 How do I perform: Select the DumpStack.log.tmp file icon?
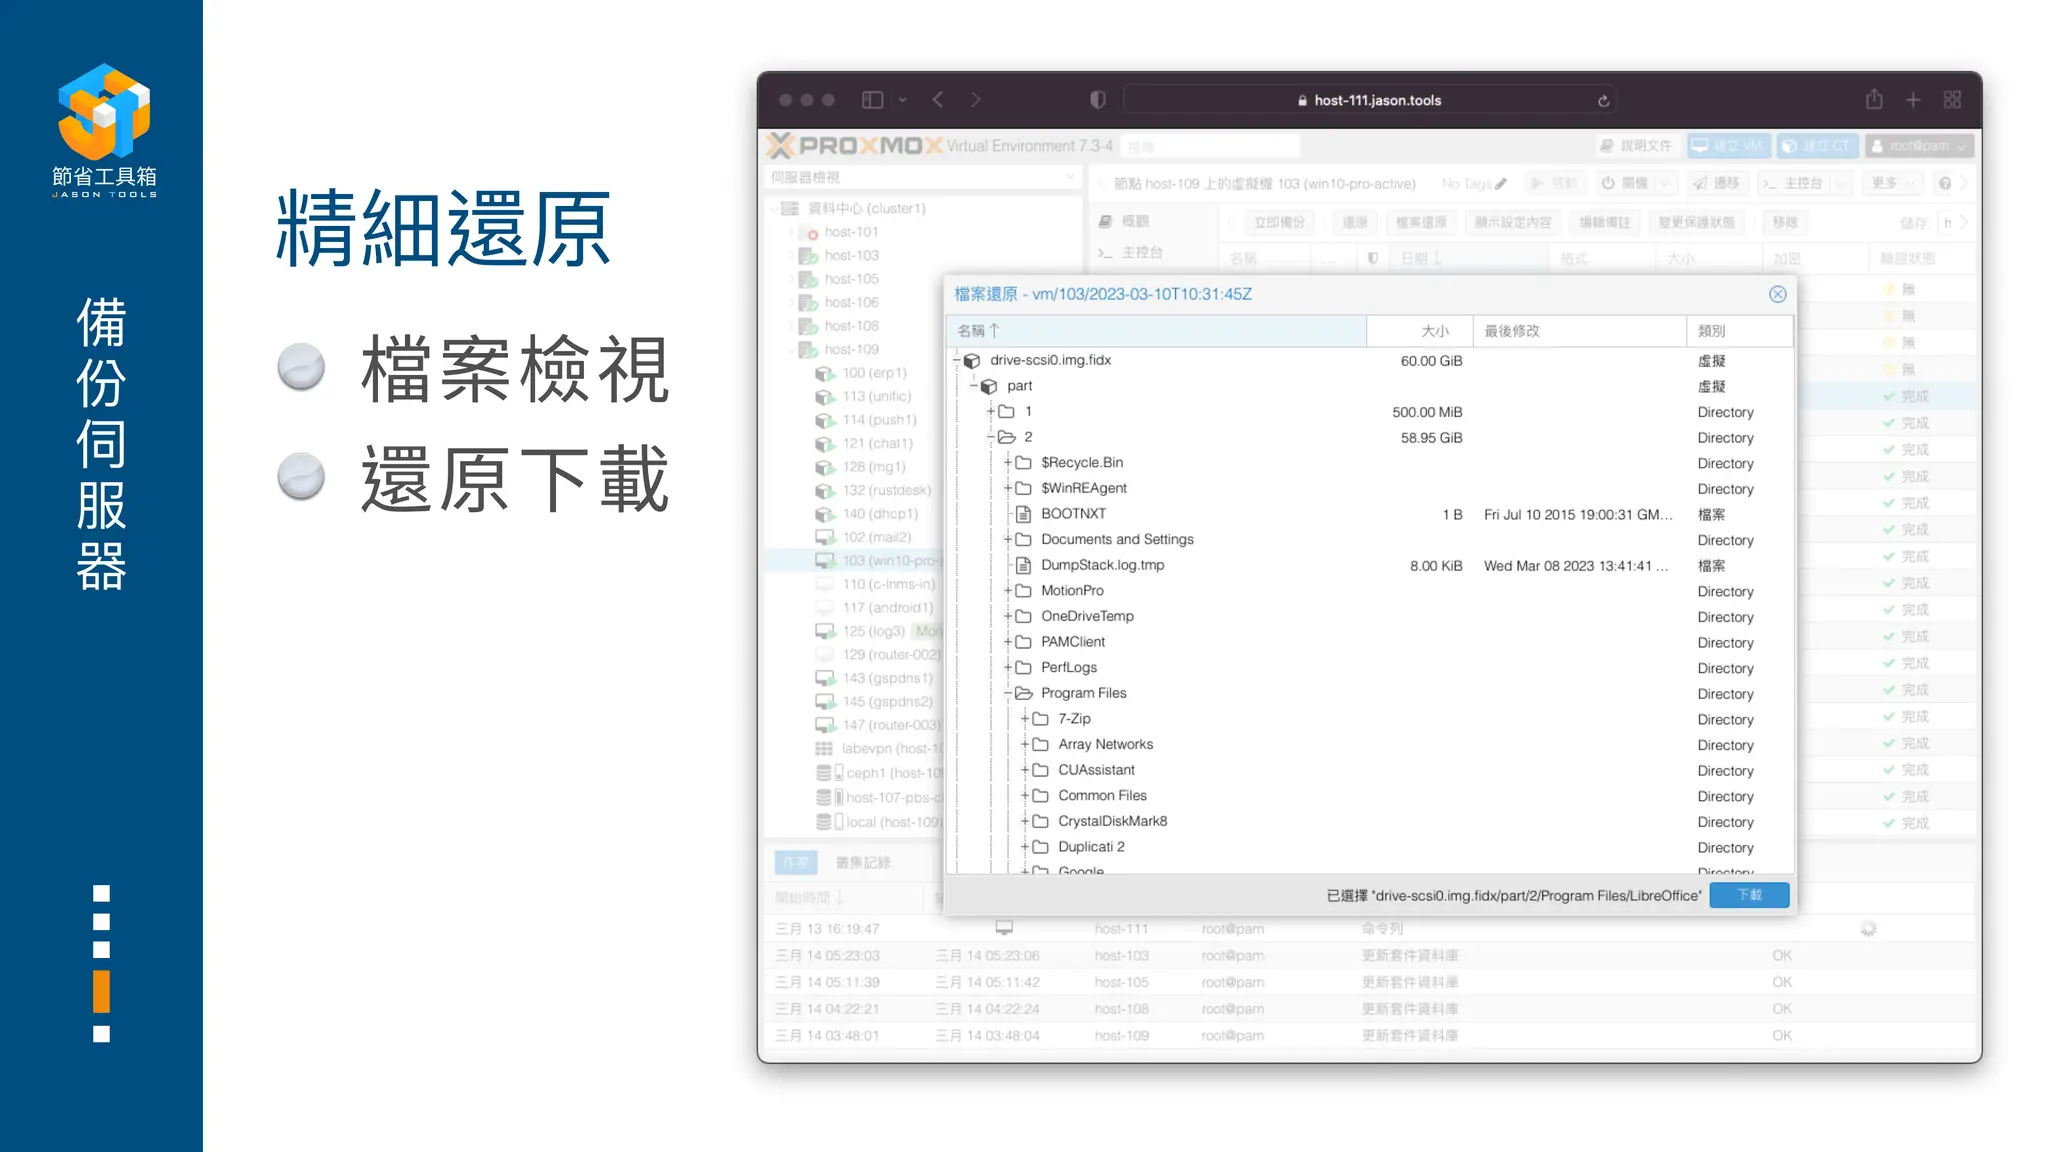point(1023,565)
